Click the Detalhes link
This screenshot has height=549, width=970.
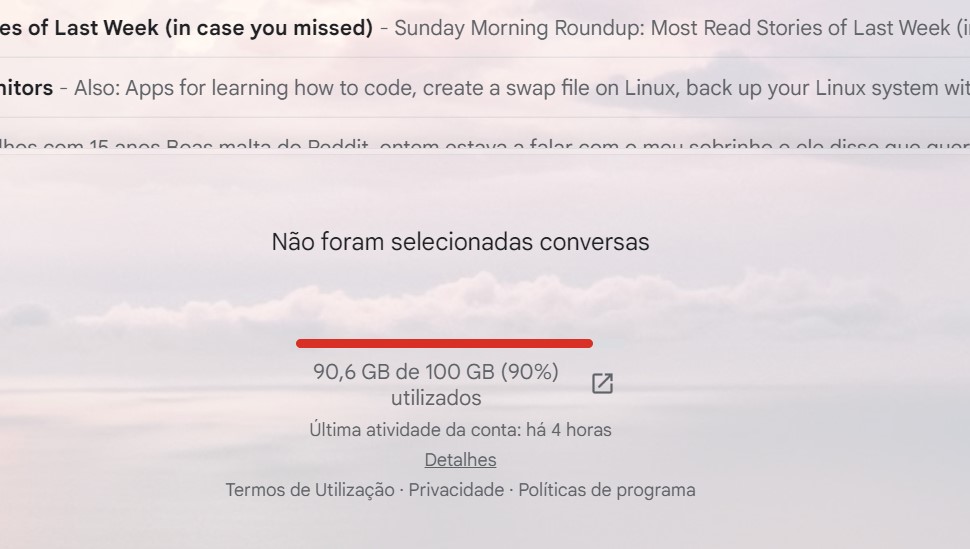click(x=460, y=460)
